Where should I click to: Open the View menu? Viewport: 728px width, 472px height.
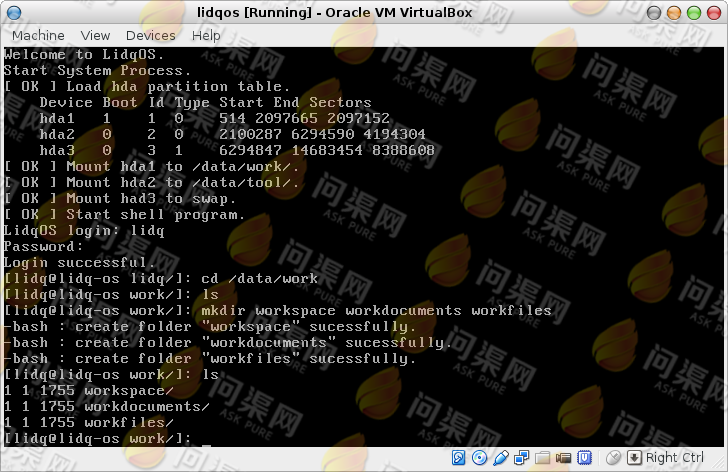(x=95, y=36)
